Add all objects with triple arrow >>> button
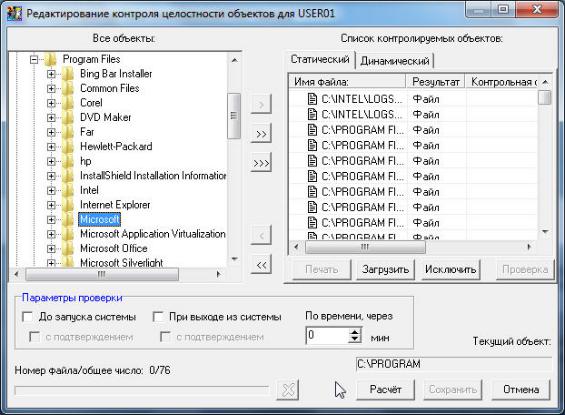Screen dimensions: 565x415 [x=261, y=163]
